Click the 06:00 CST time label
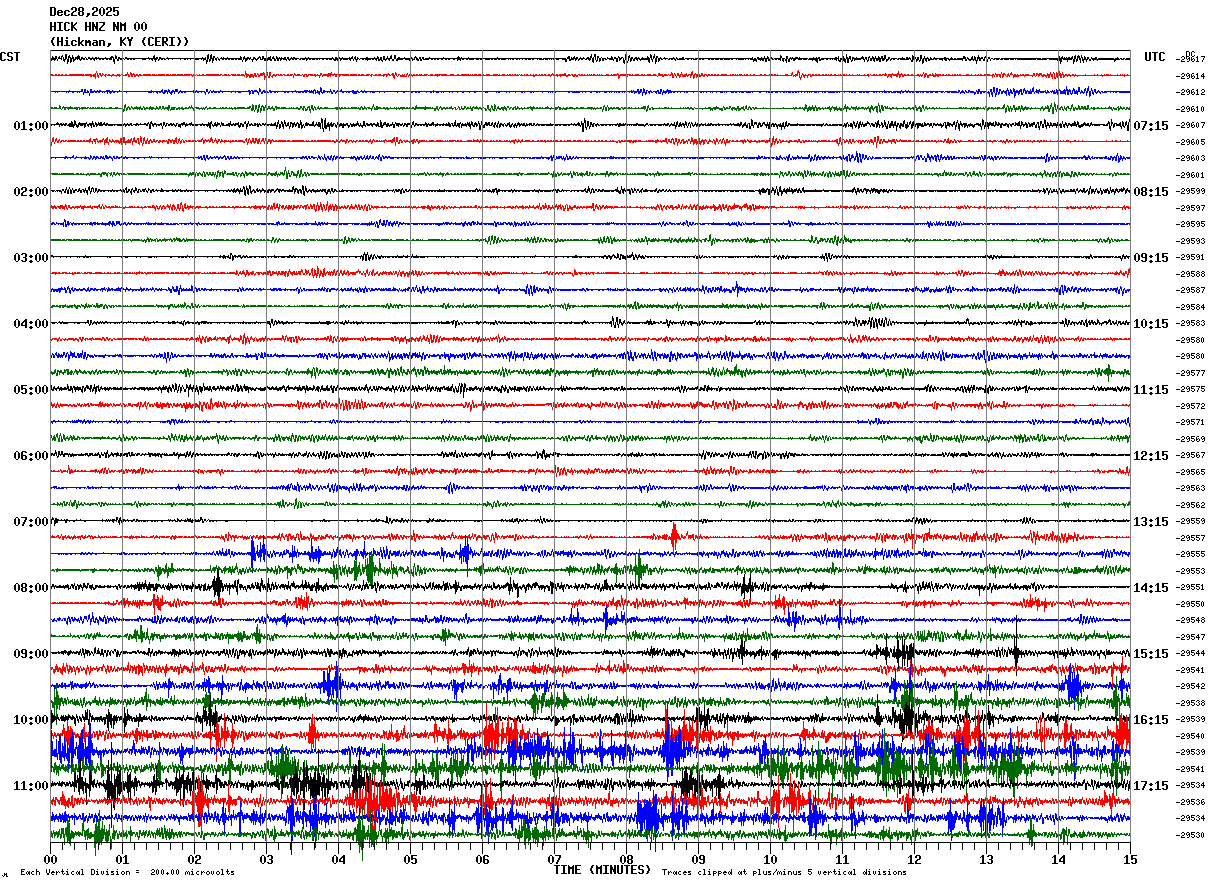1210x886 pixels. coord(31,456)
